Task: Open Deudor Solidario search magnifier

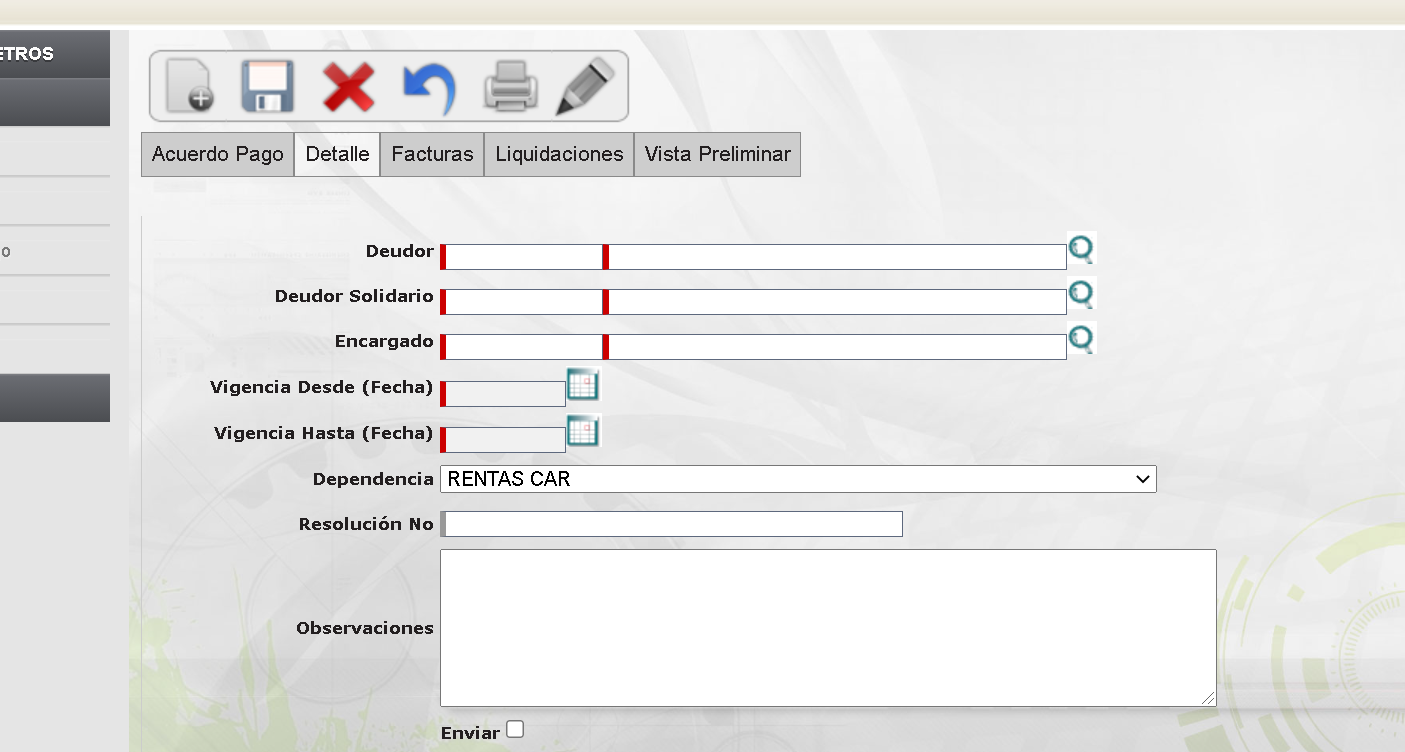Action: tap(1081, 294)
